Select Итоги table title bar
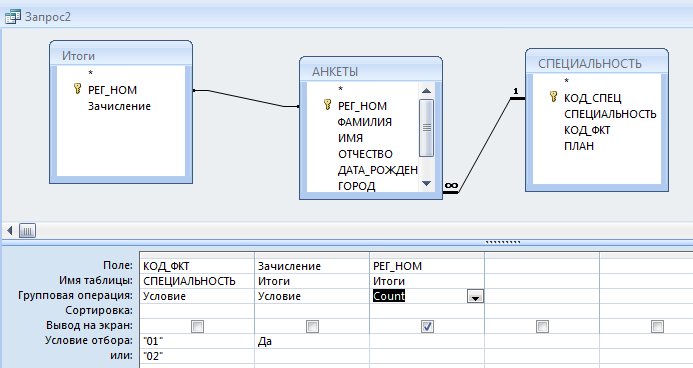 point(121,56)
